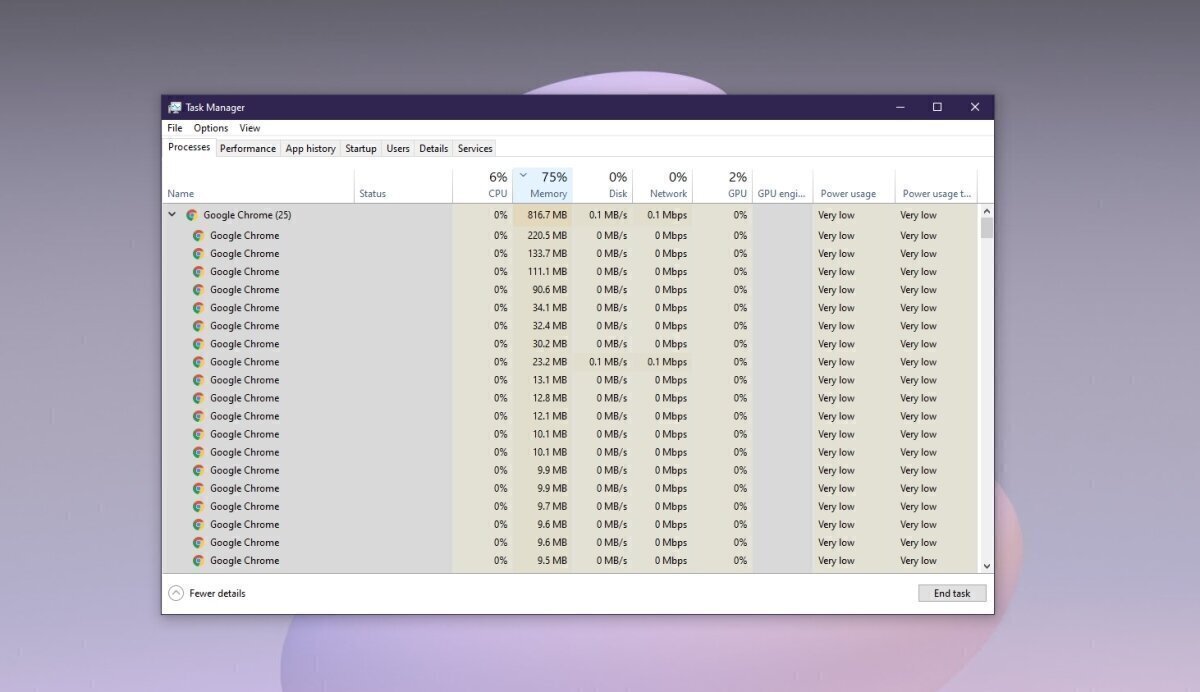
Task: Click the Fewer details link text
Action: coord(217,593)
